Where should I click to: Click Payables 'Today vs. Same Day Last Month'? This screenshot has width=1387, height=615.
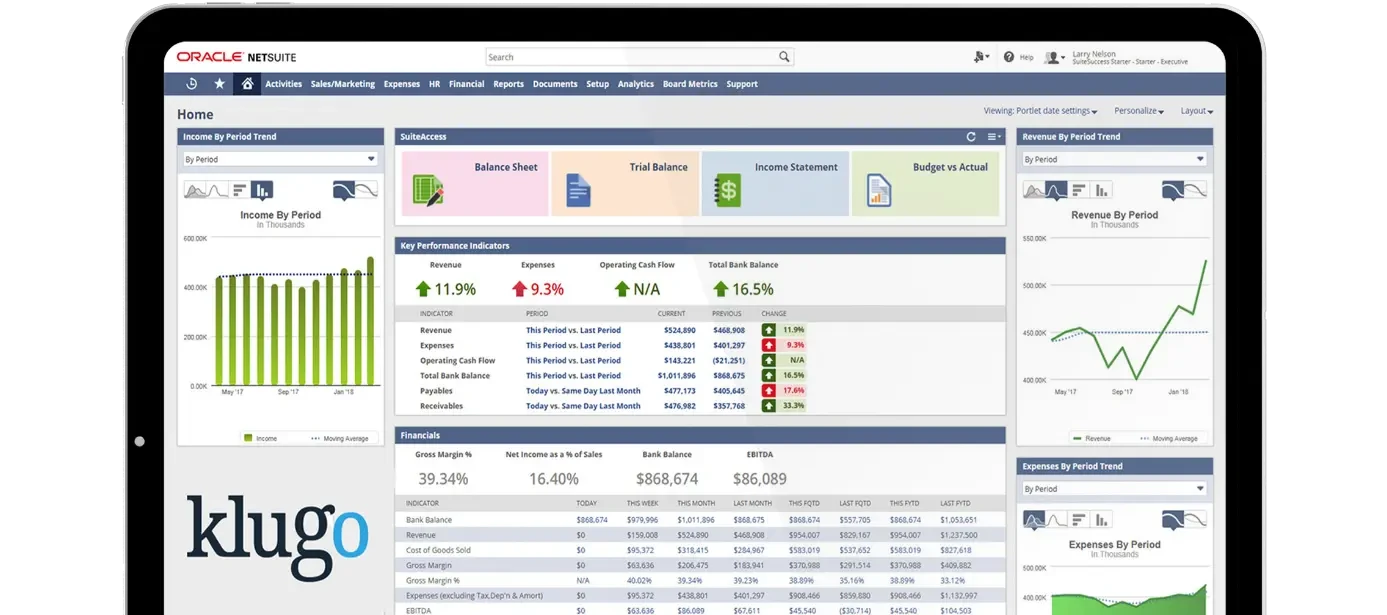[x=583, y=391]
